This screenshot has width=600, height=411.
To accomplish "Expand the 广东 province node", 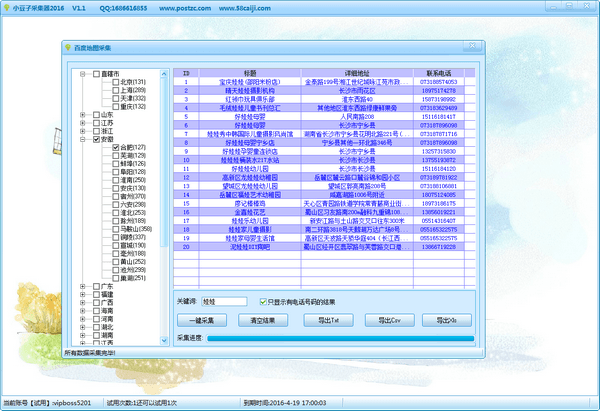I will [84, 286].
